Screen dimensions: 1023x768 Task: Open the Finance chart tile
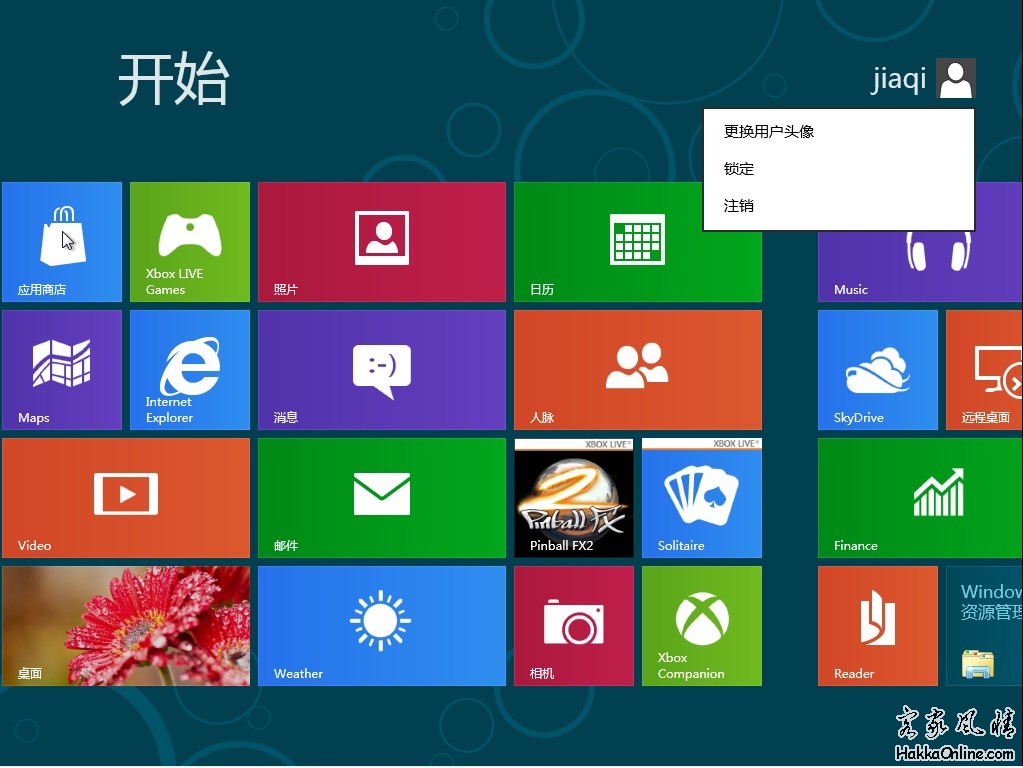pyautogui.click(x=921, y=498)
